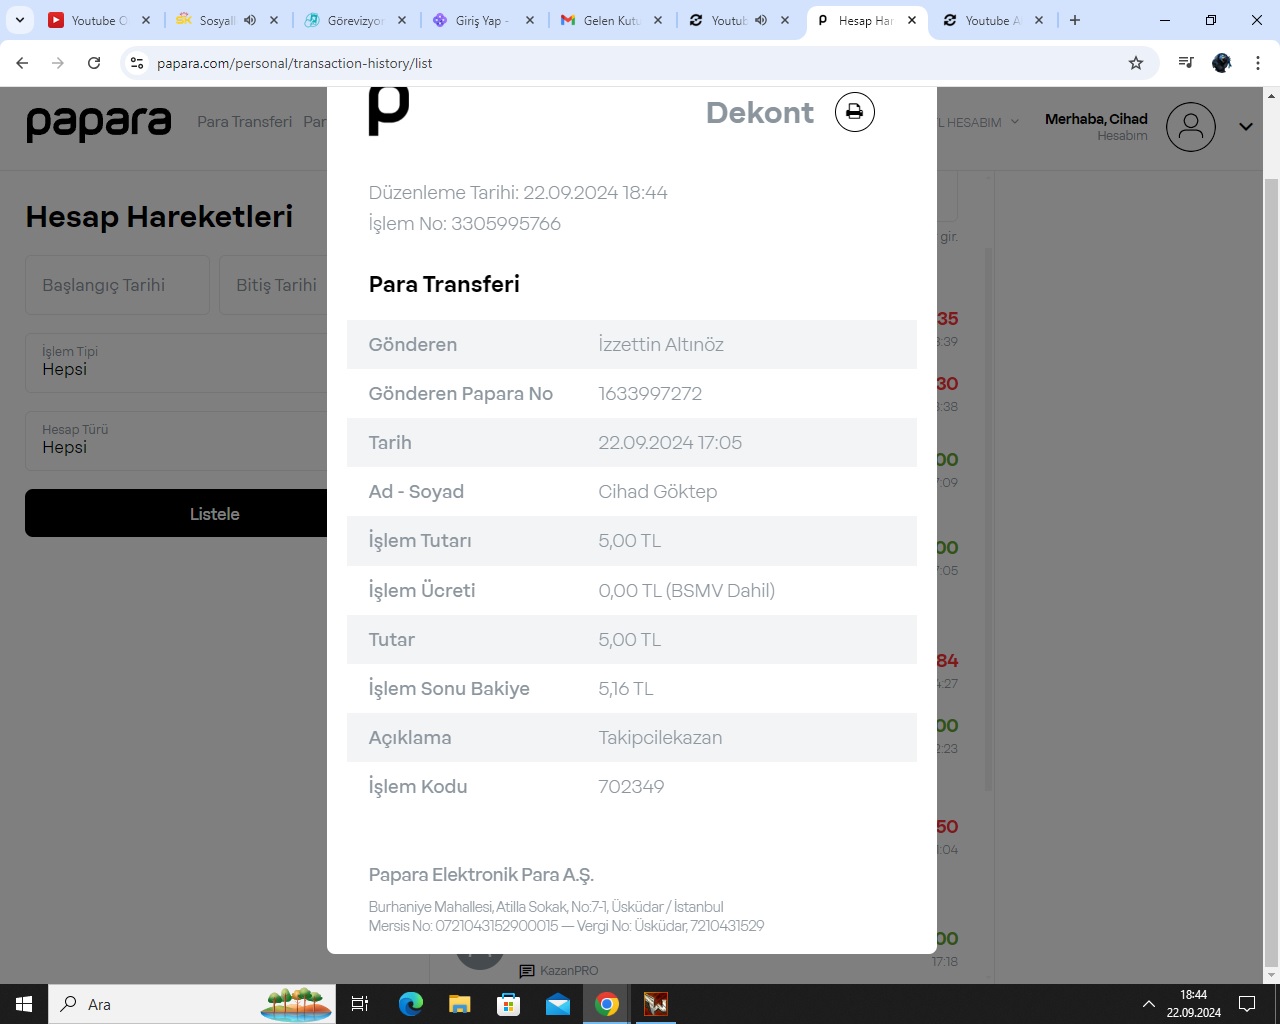Screen dimensions: 1280x1024
Task: Close the Hesap Hareketleri tab
Action: [x=912, y=20]
